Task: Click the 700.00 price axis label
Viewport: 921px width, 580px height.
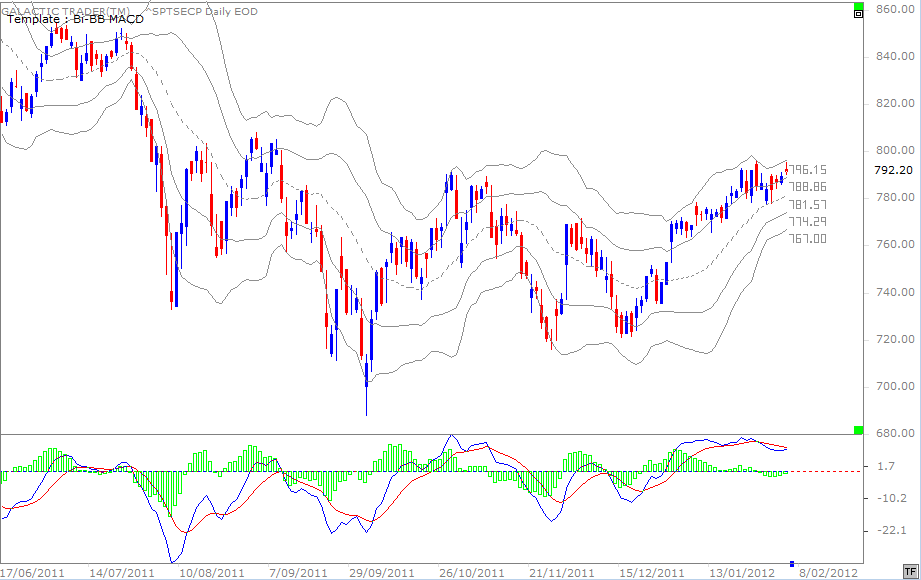Action: 895,386
